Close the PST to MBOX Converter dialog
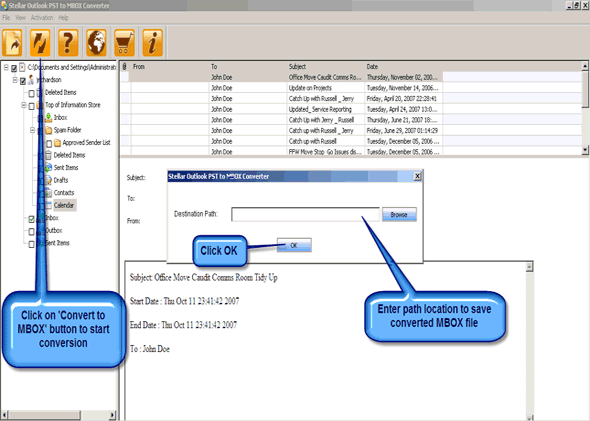The image size is (590, 421). (417, 176)
